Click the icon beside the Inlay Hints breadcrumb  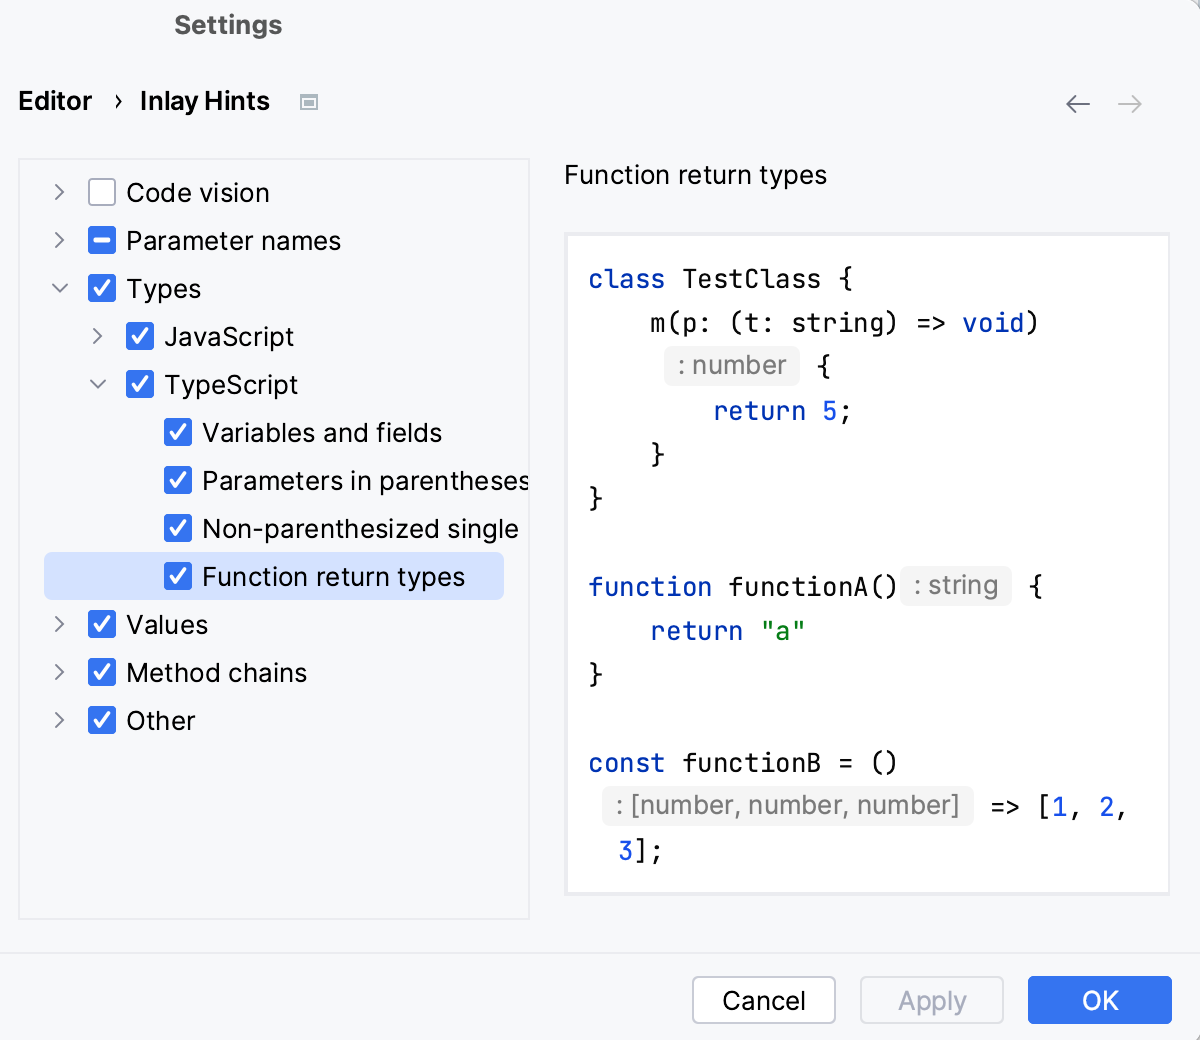point(309,101)
